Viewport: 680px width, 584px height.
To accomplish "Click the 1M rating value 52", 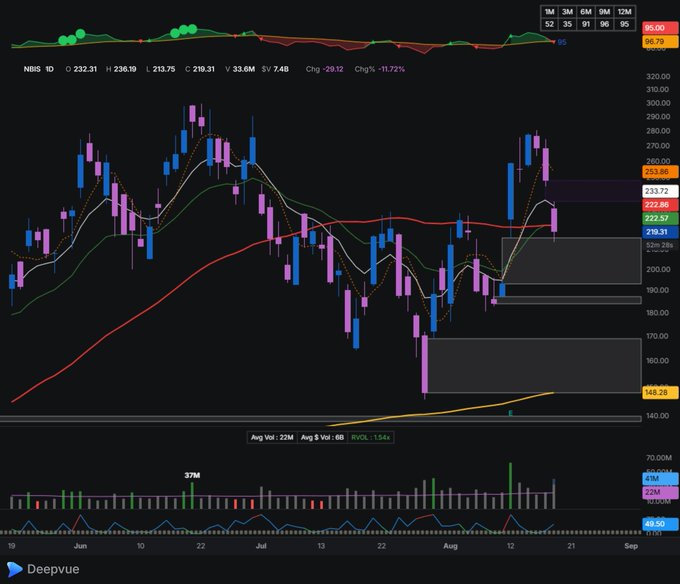I will [x=549, y=24].
